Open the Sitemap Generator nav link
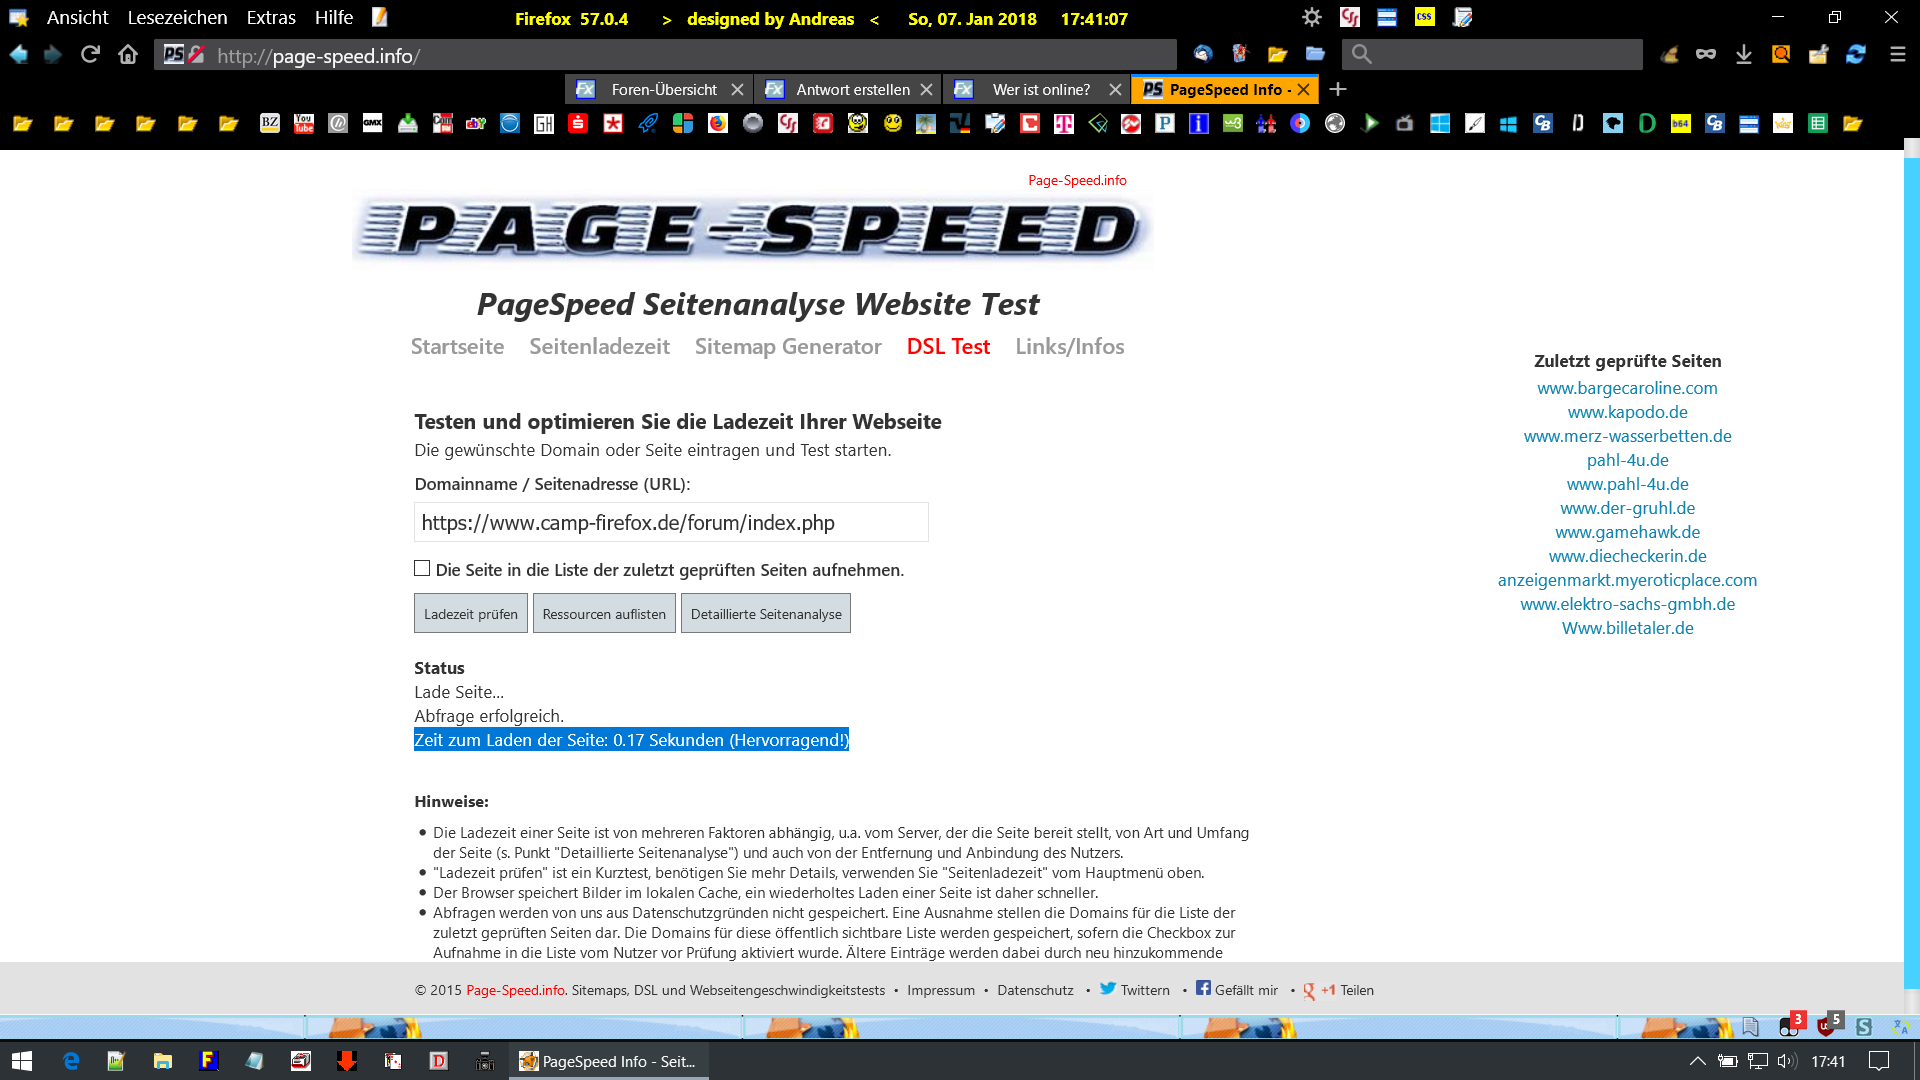The height and width of the screenshot is (1080, 1920). pyautogui.click(x=788, y=347)
